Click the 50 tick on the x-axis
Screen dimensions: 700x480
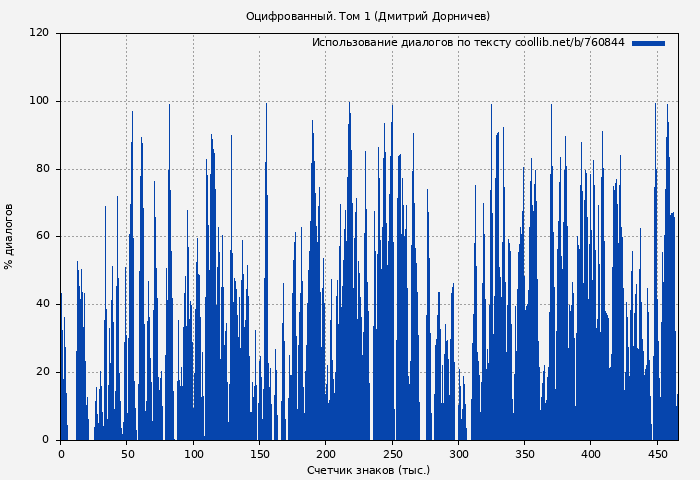[x=127, y=454]
